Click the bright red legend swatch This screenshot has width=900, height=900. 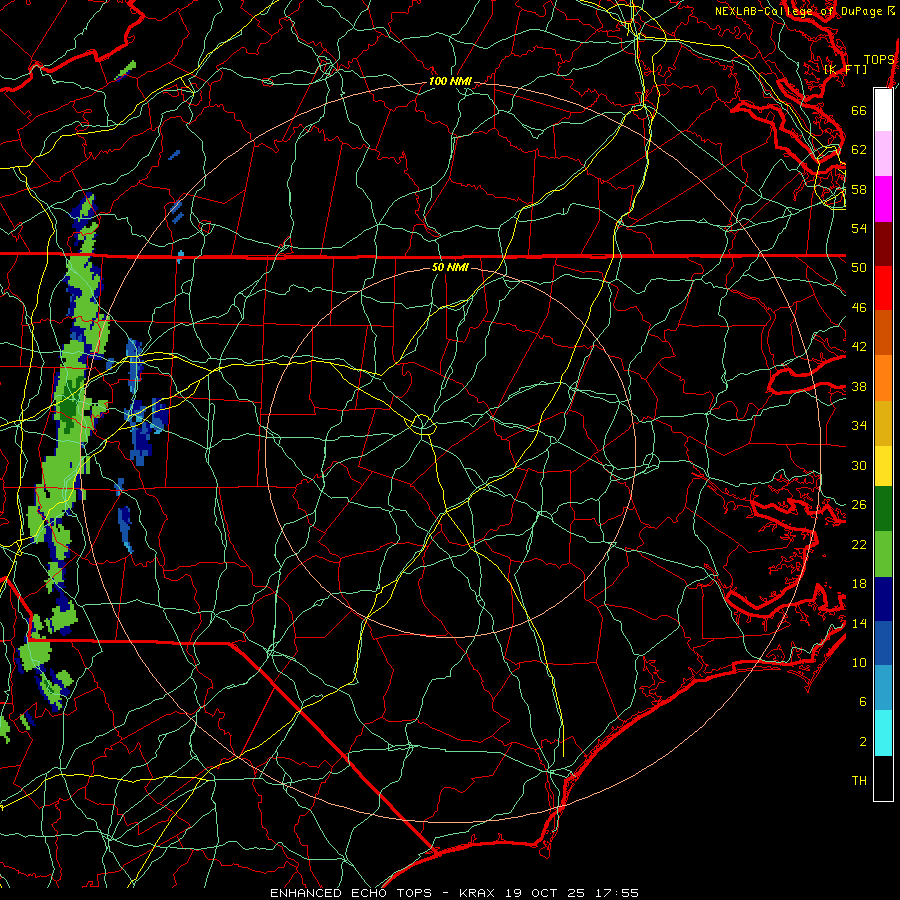click(x=883, y=288)
